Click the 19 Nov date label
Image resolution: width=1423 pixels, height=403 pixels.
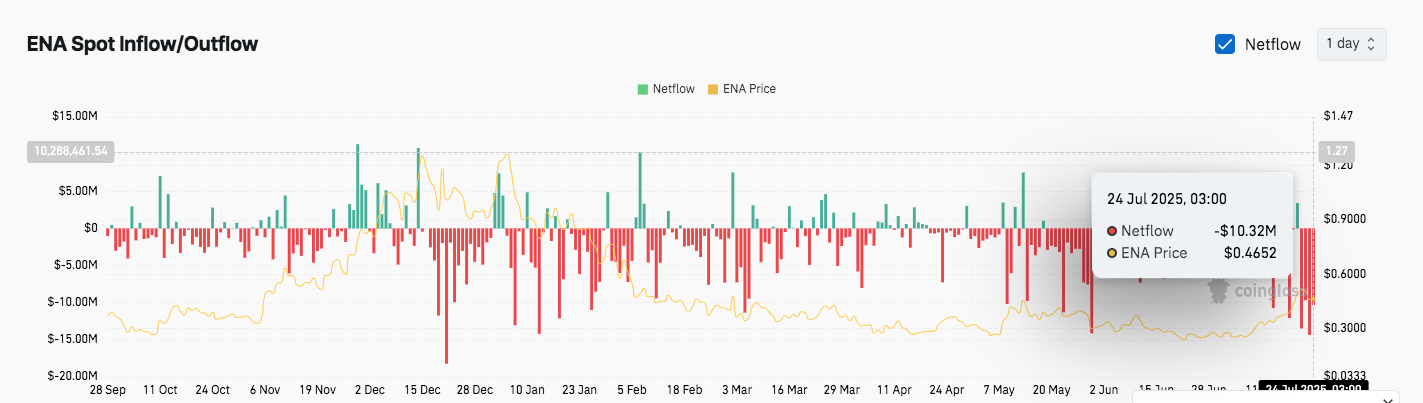coord(318,389)
